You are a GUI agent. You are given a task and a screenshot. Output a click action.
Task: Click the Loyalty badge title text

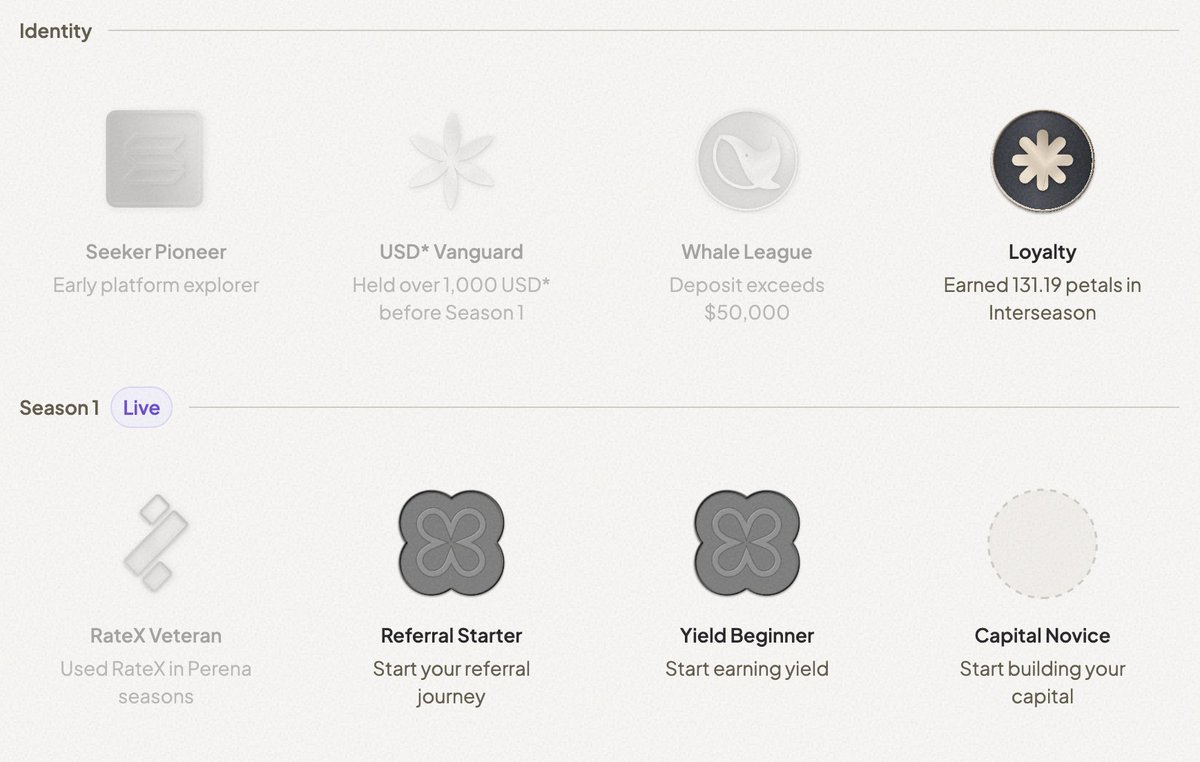pyautogui.click(x=1042, y=252)
